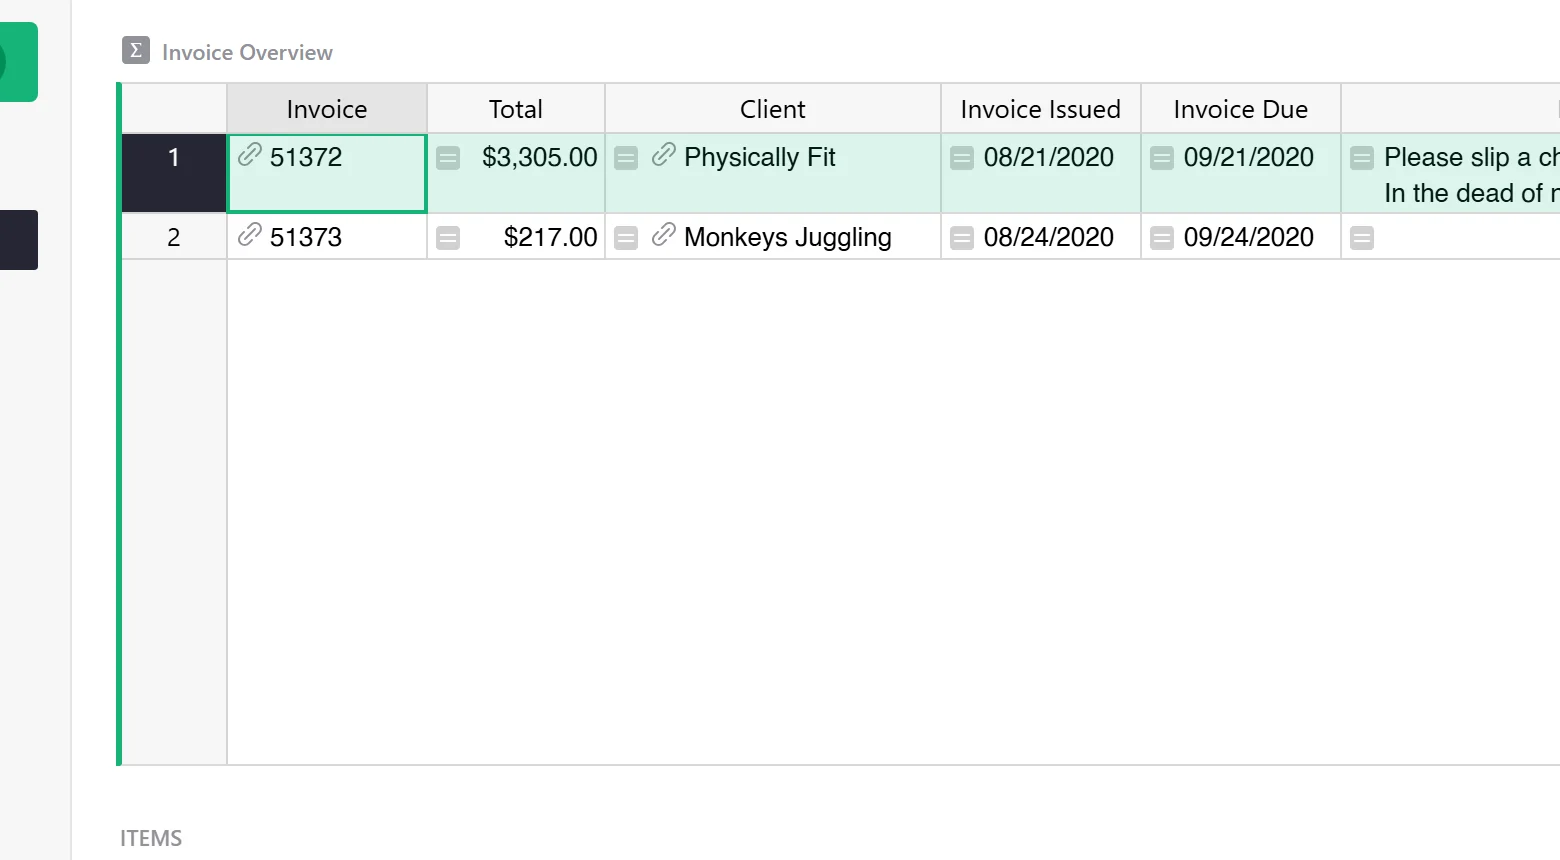The height and width of the screenshot is (860, 1560).
Task: Follow the link icon of Physically Fit
Action: pos(664,154)
